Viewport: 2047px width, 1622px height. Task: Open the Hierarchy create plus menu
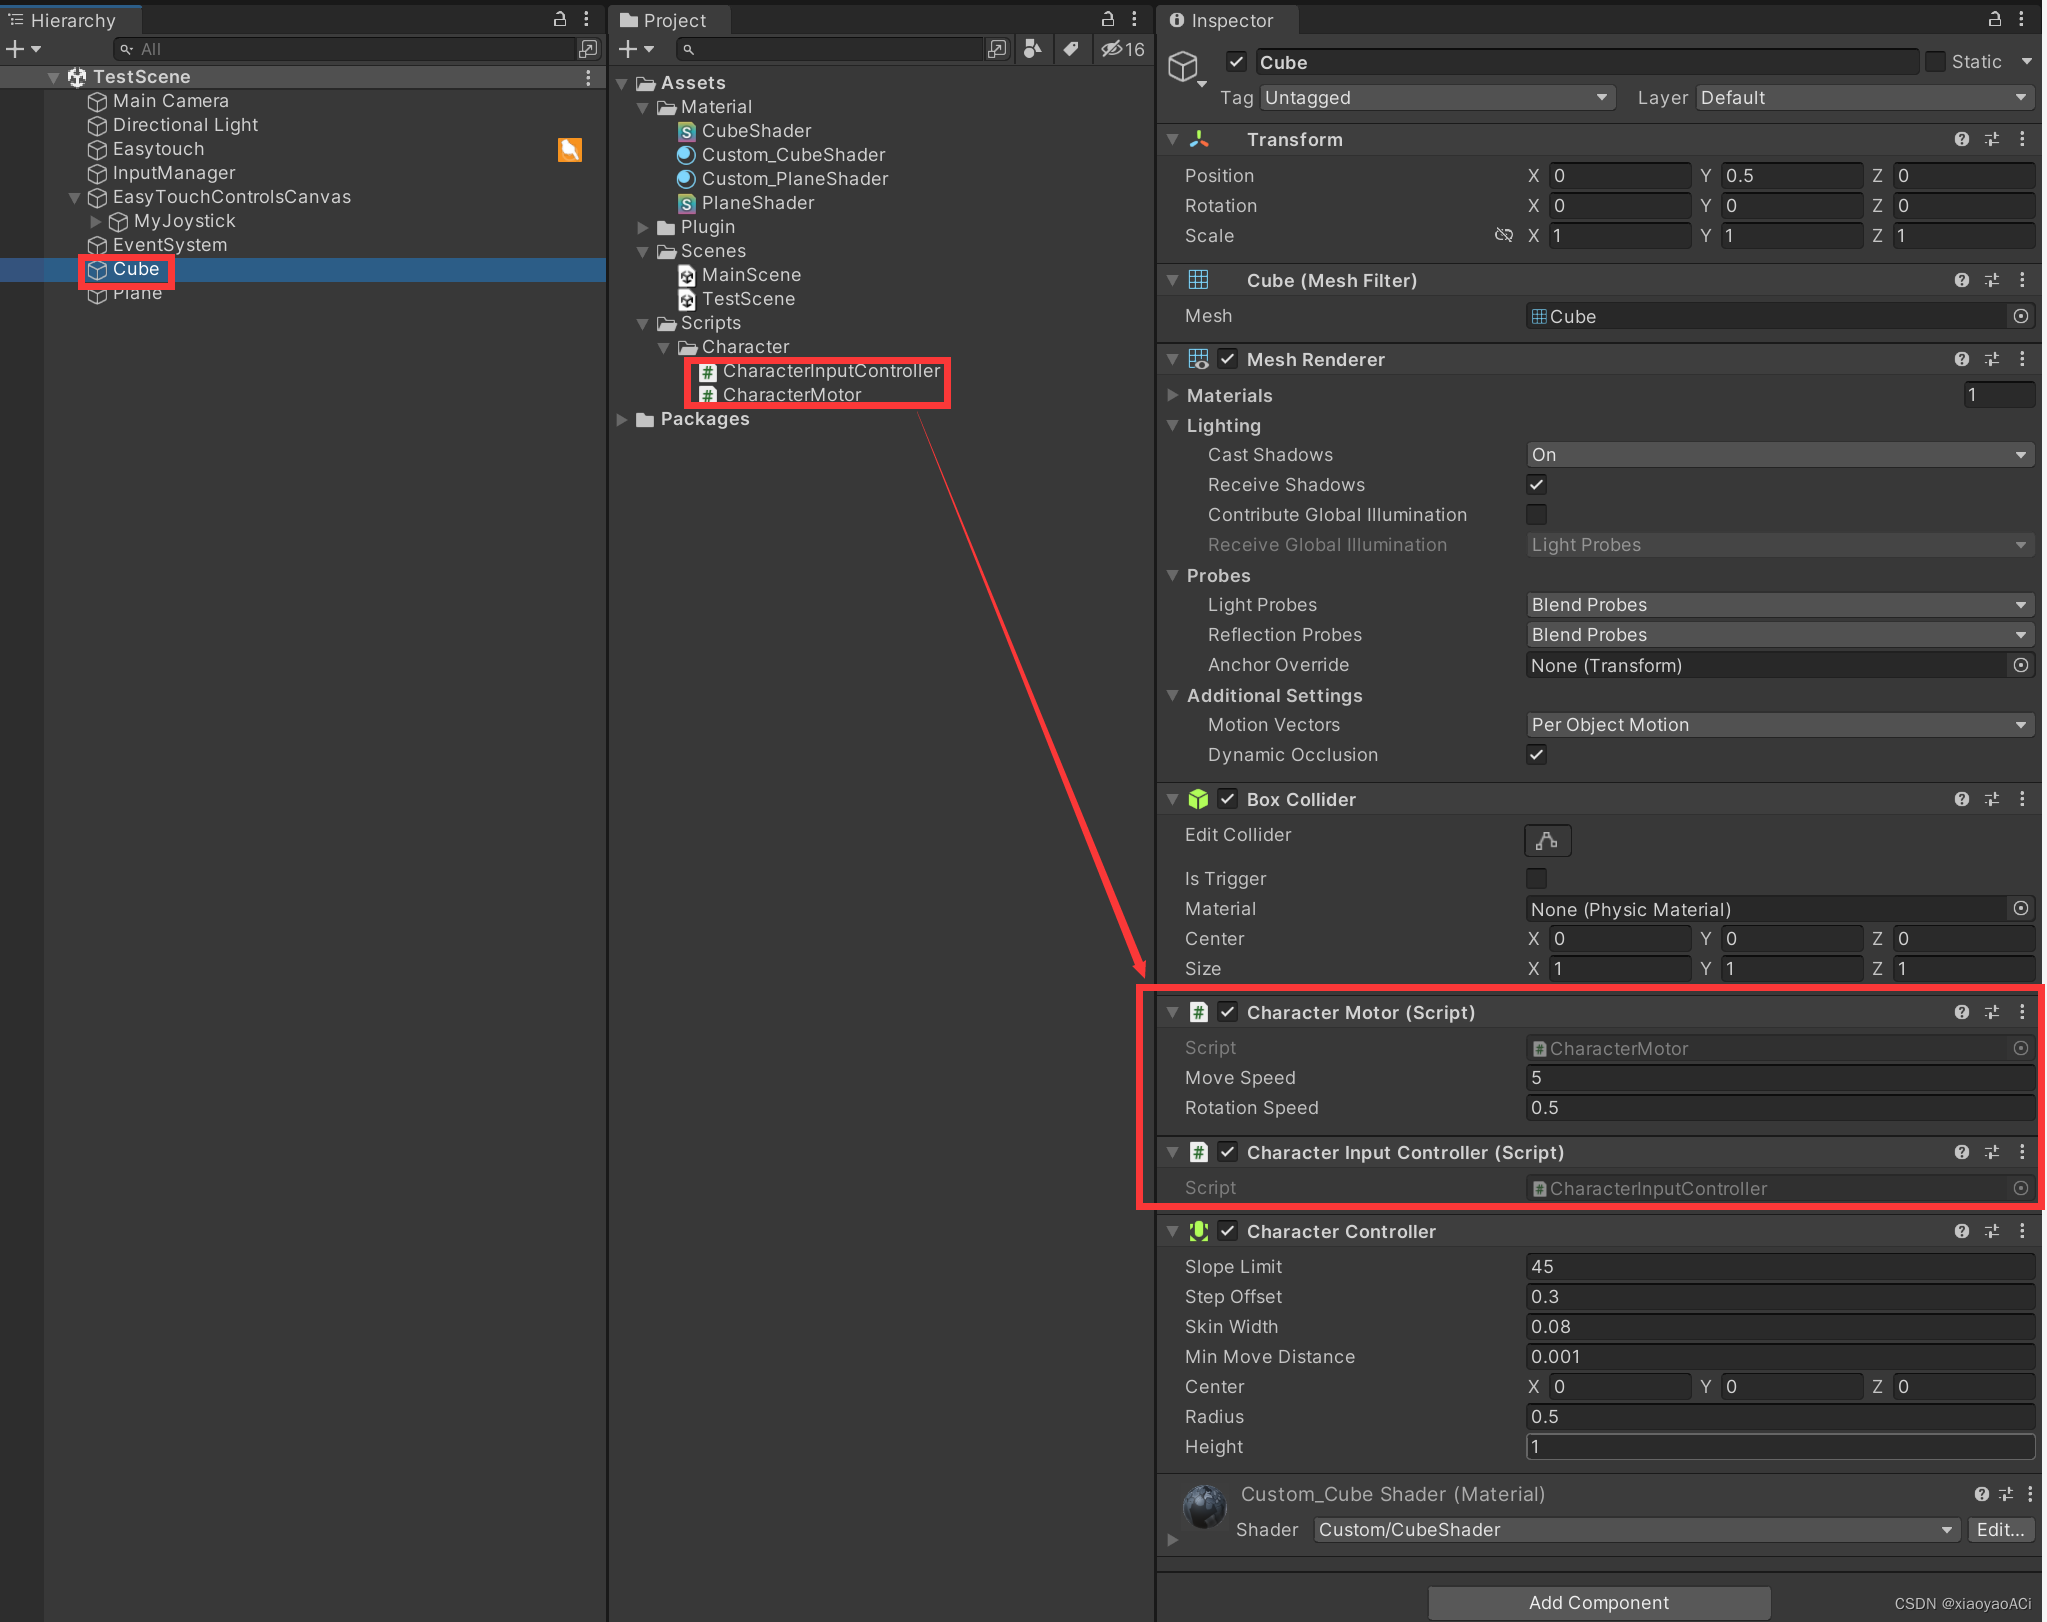pyautogui.click(x=23, y=49)
